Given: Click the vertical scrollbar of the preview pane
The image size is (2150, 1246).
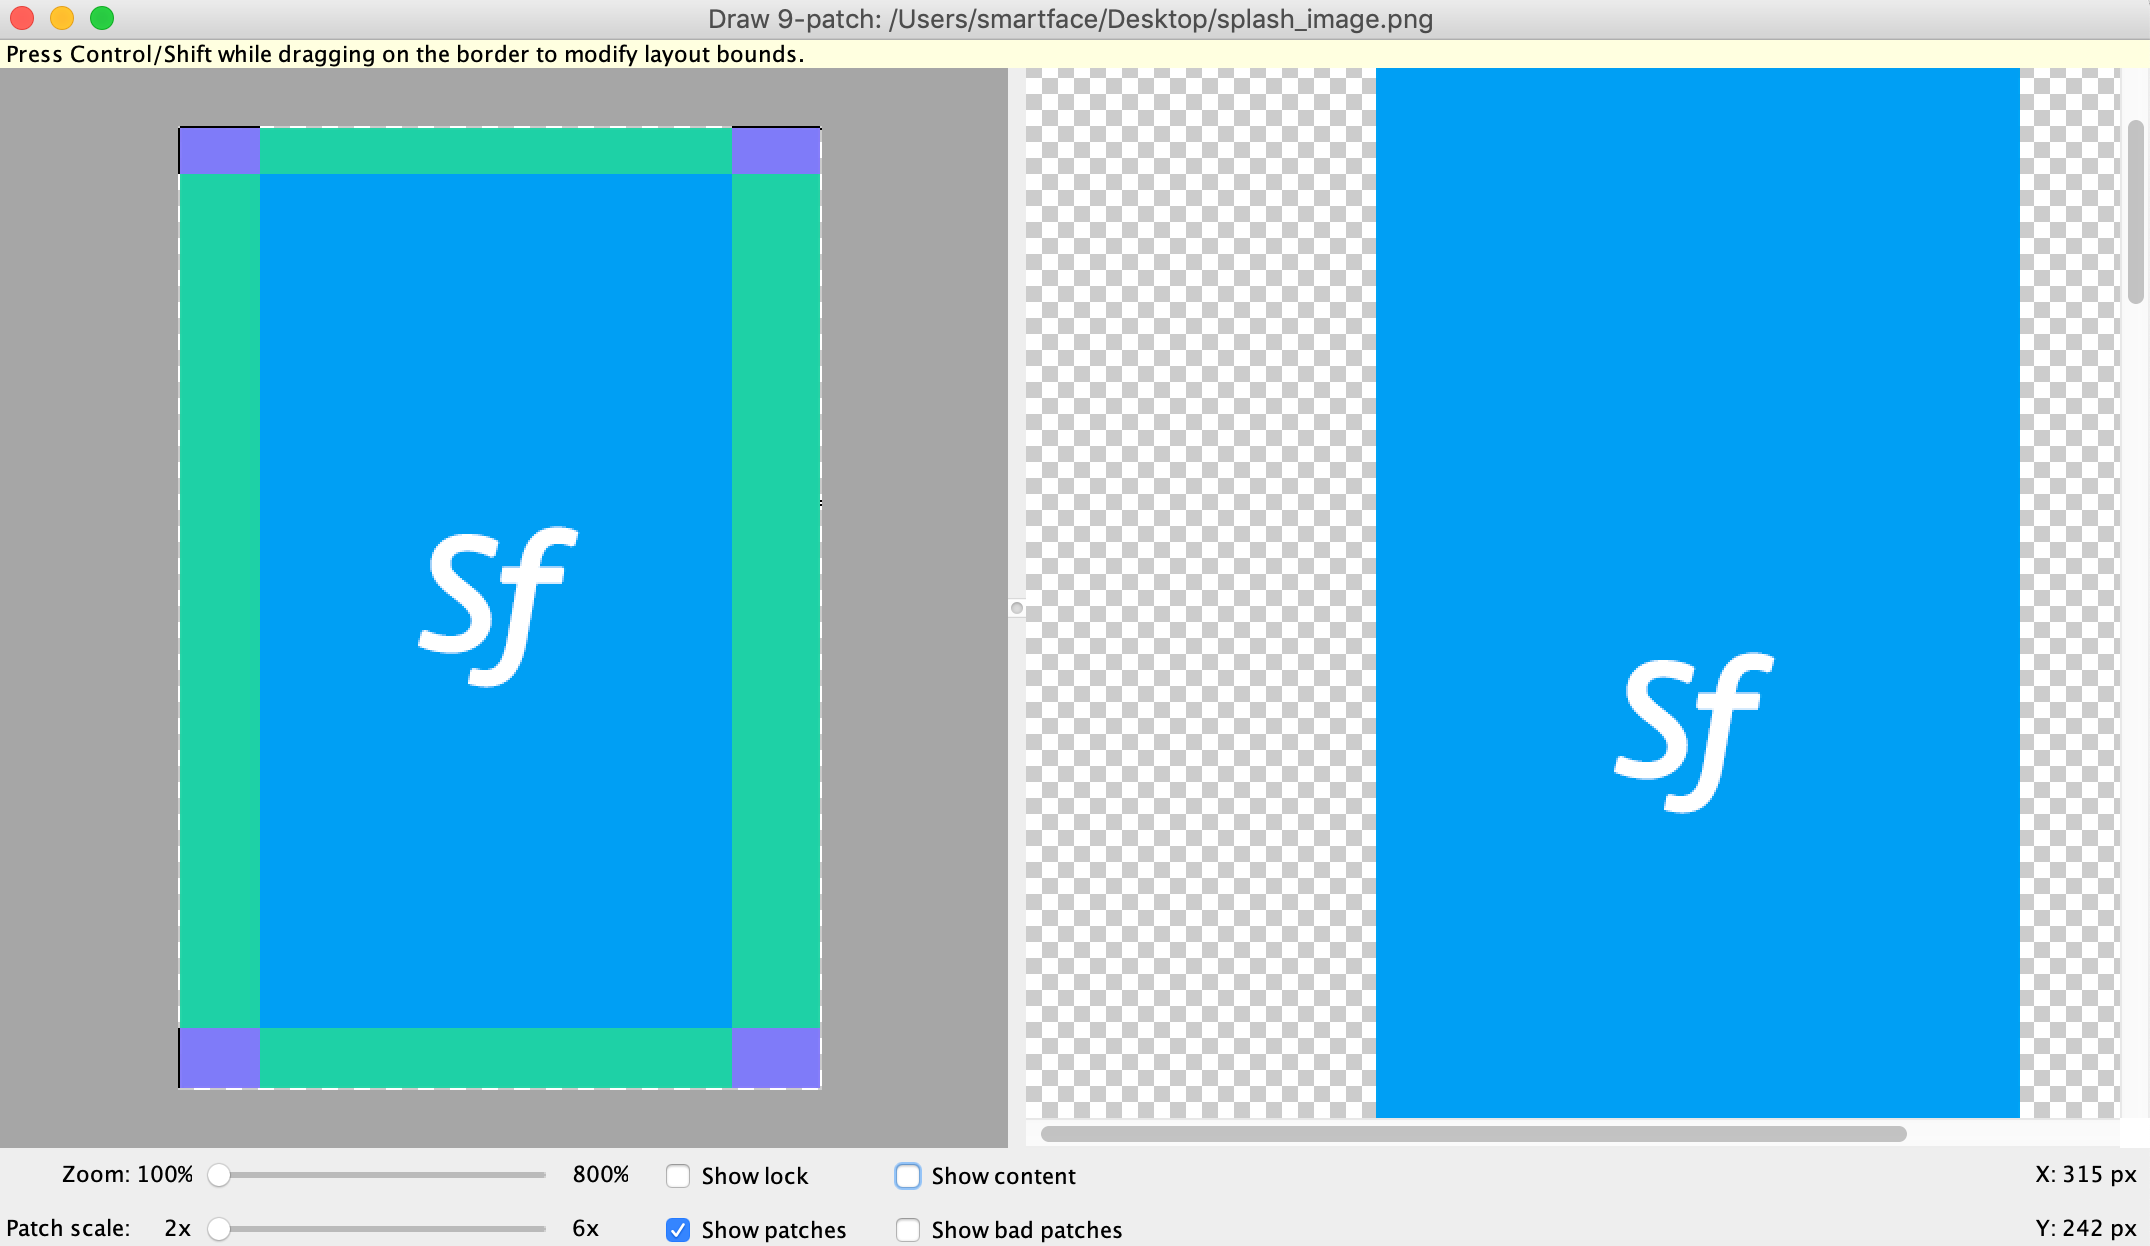Looking at the screenshot, I should (2135, 212).
